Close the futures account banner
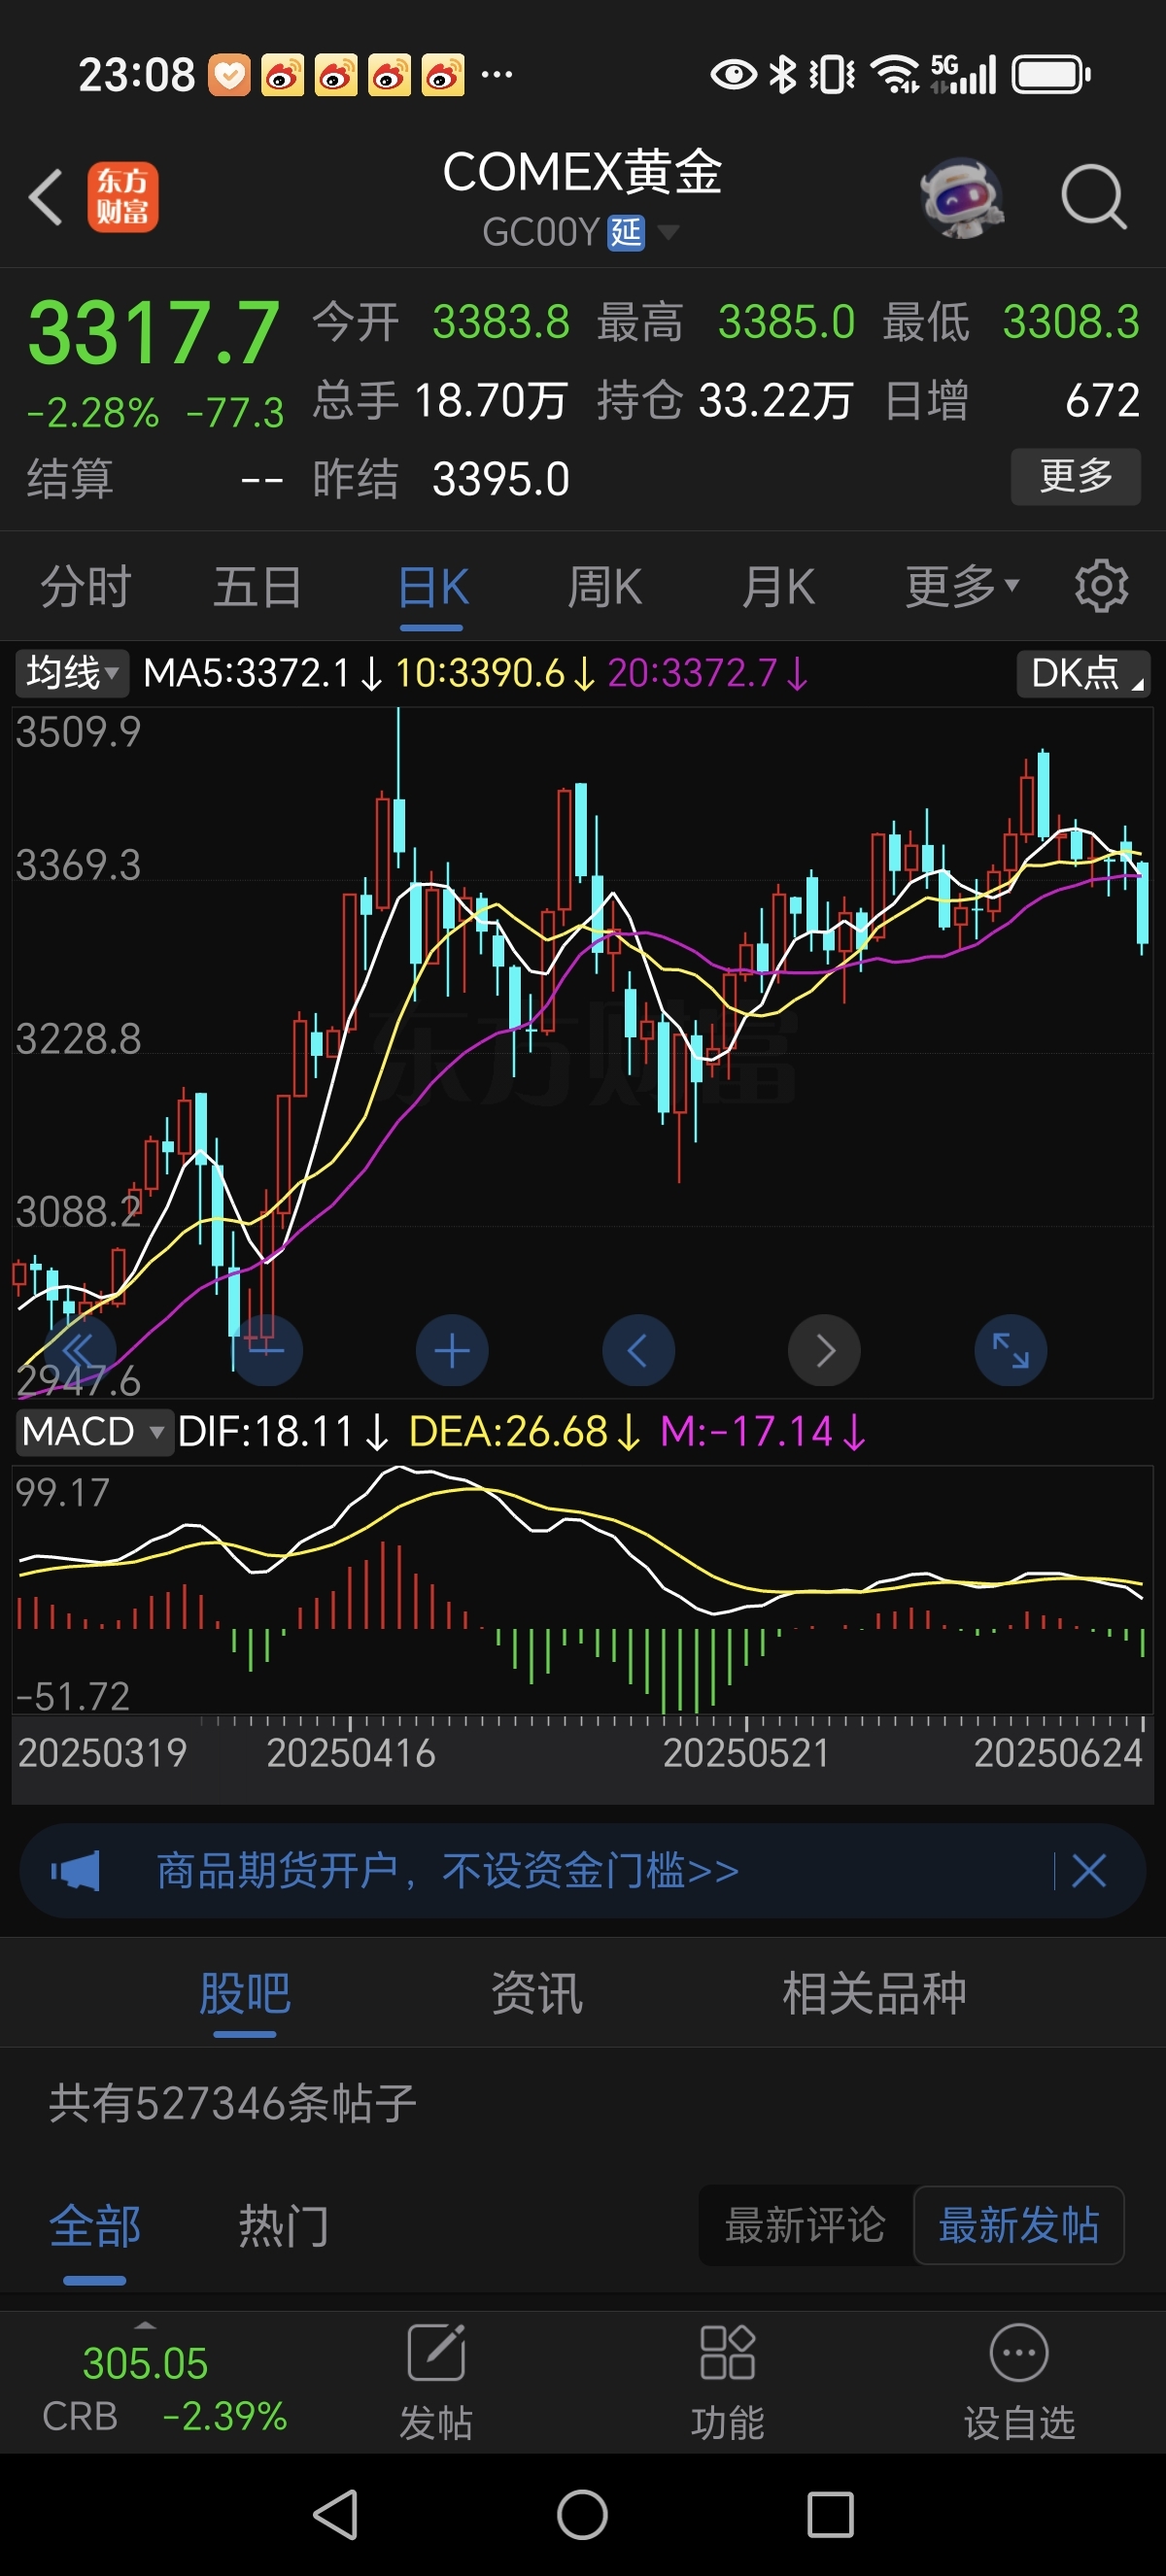The width and height of the screenshot is (1166, 2576). pos(1088,1870)
